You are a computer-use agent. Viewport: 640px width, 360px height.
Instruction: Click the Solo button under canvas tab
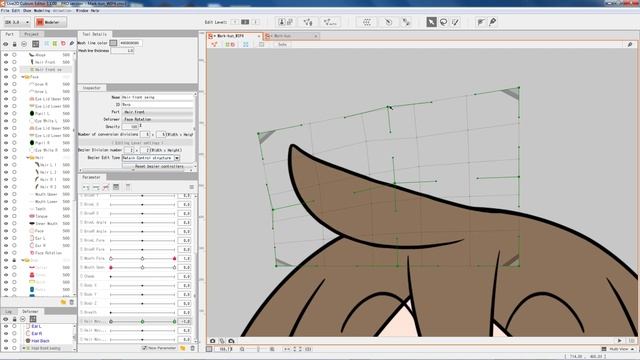coord(282,44)
